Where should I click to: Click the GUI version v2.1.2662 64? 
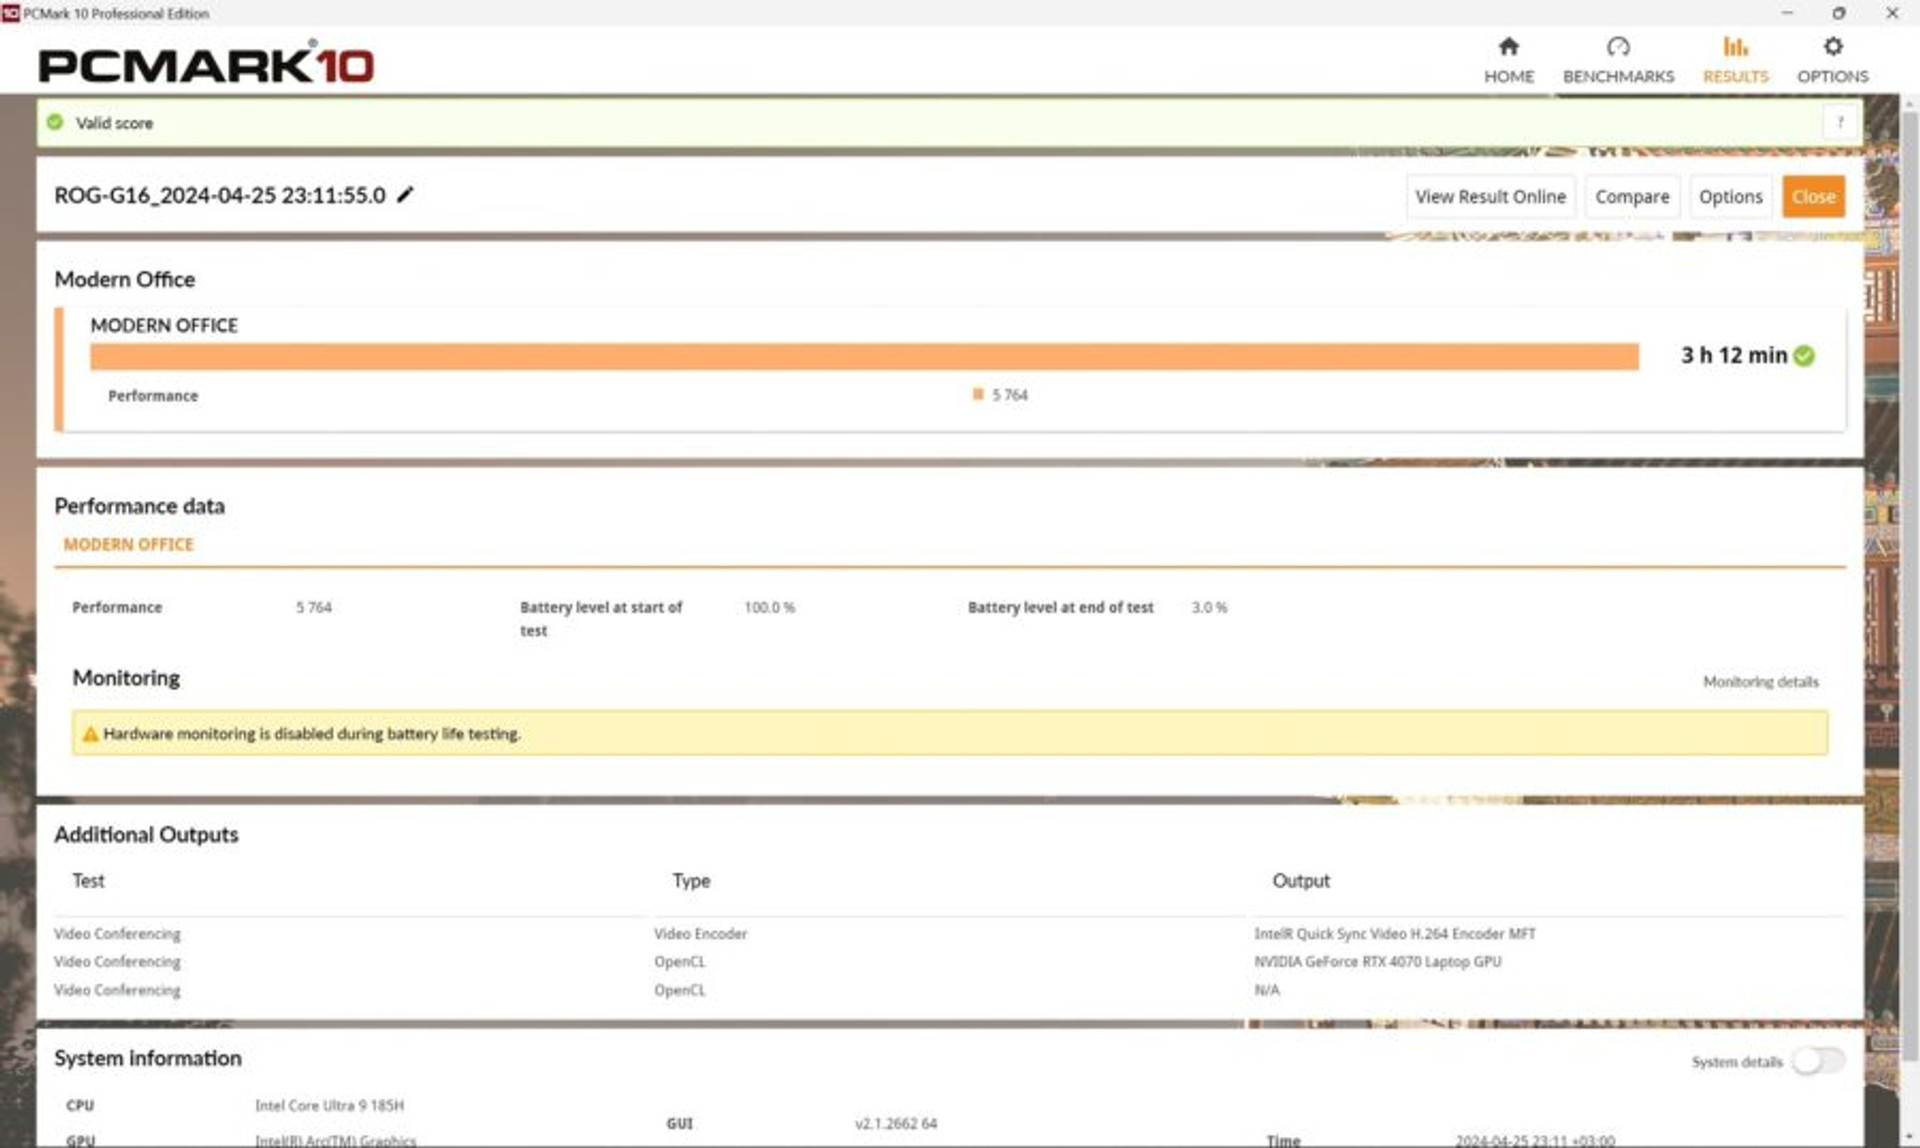(896, 1123)
